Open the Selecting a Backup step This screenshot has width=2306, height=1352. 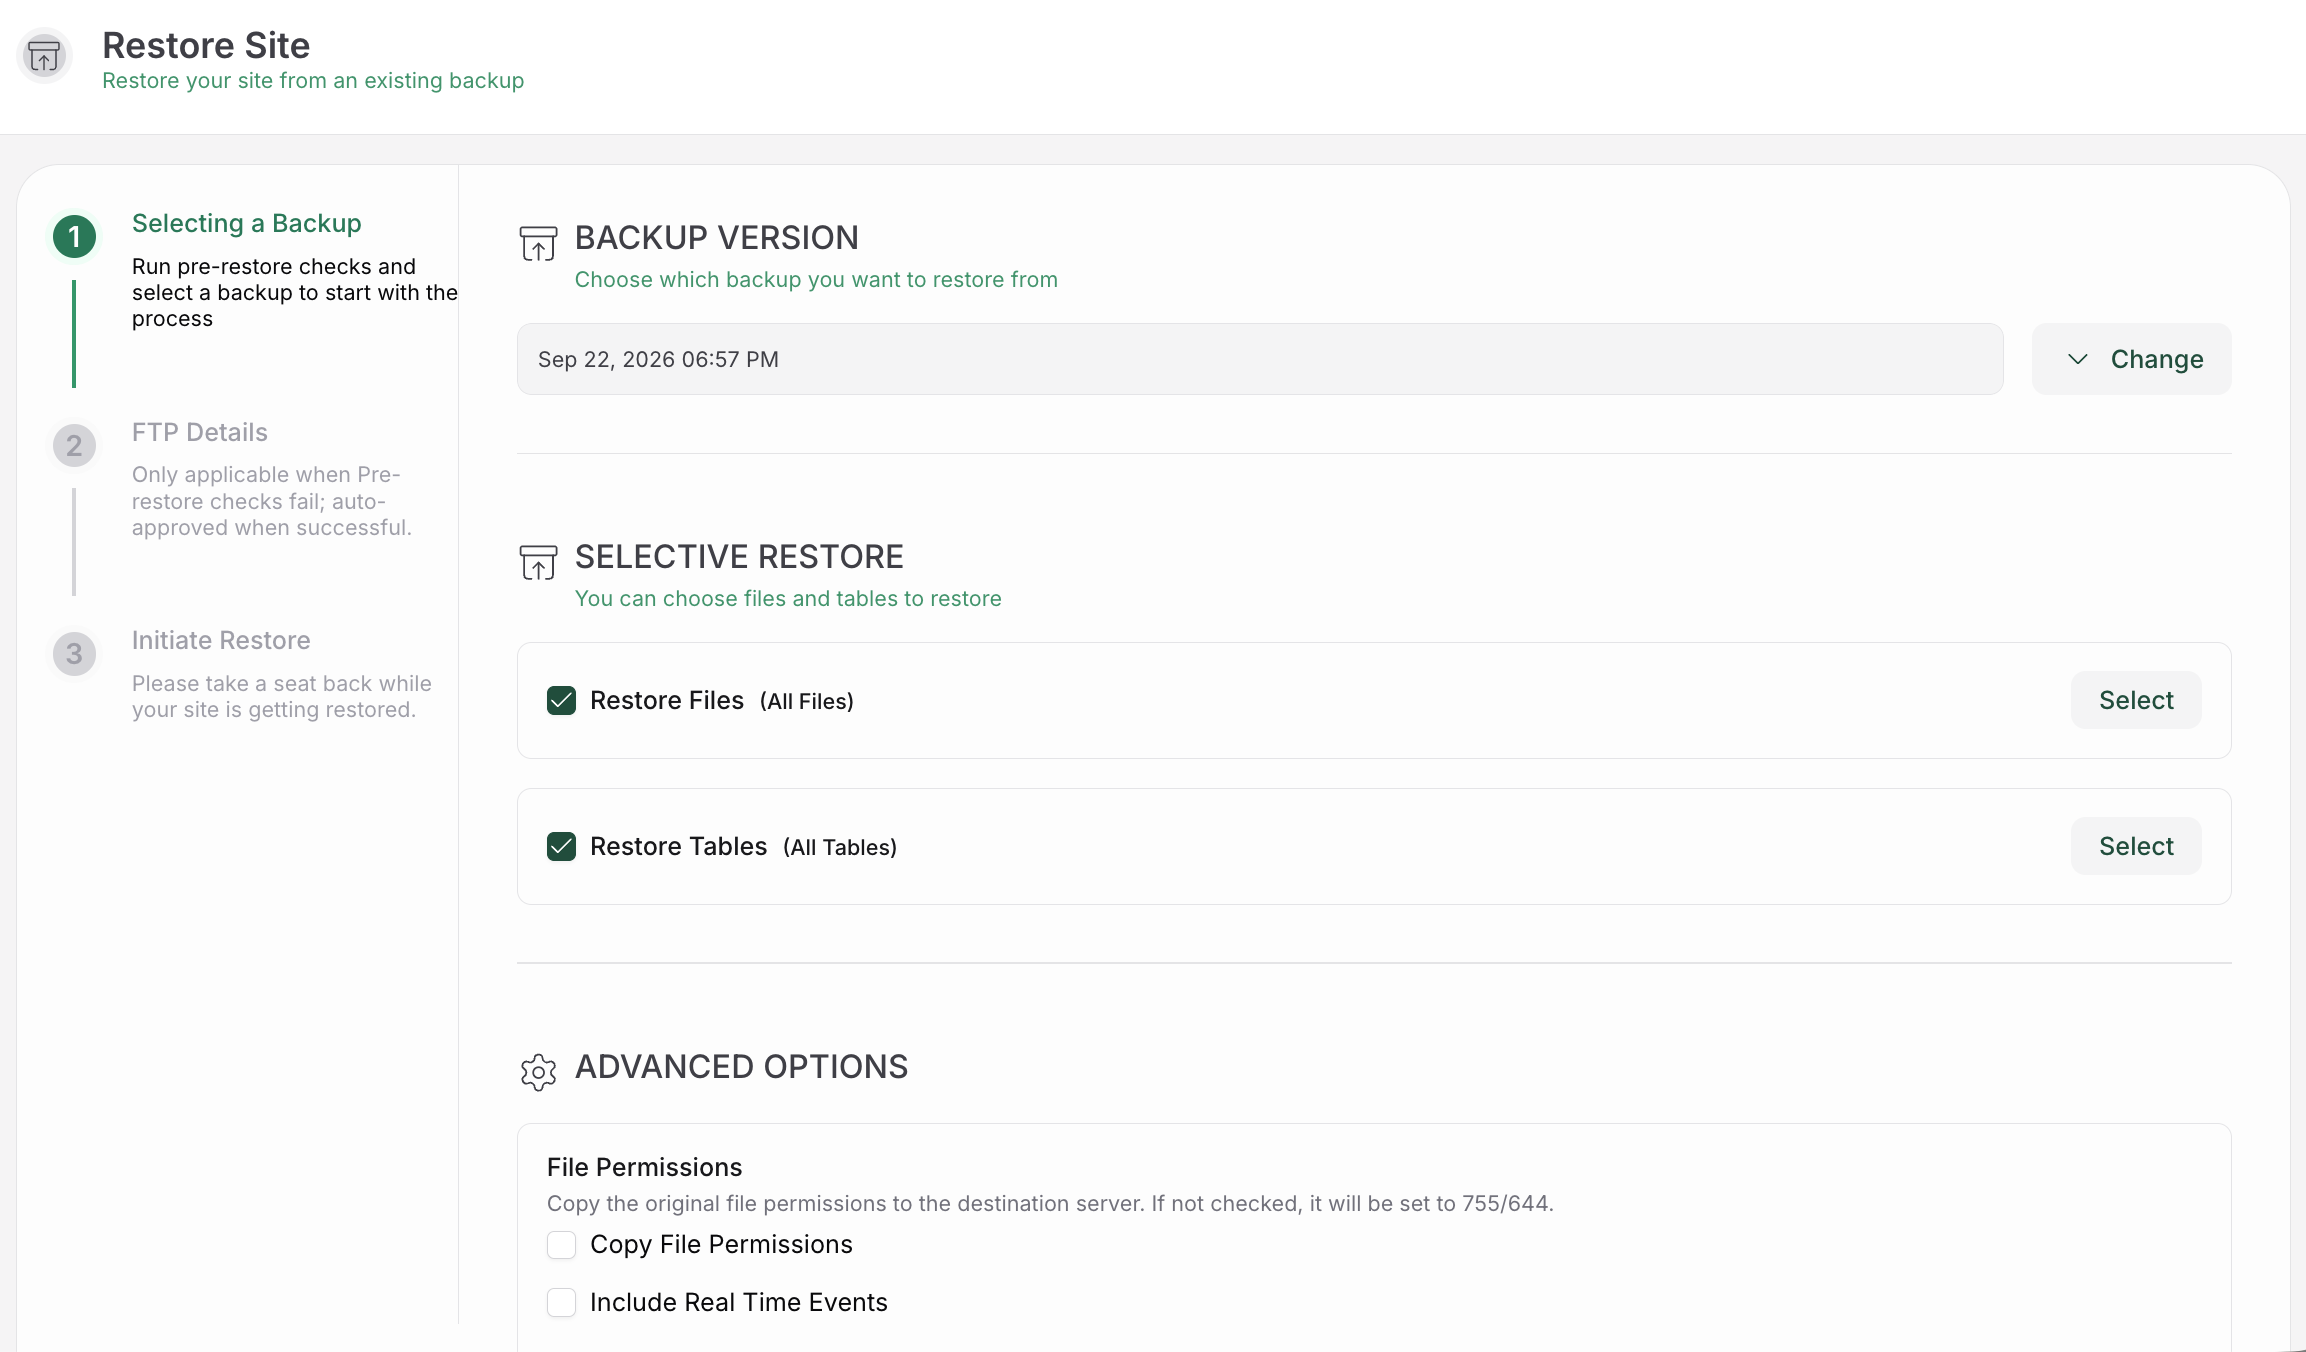coord(247,223)
